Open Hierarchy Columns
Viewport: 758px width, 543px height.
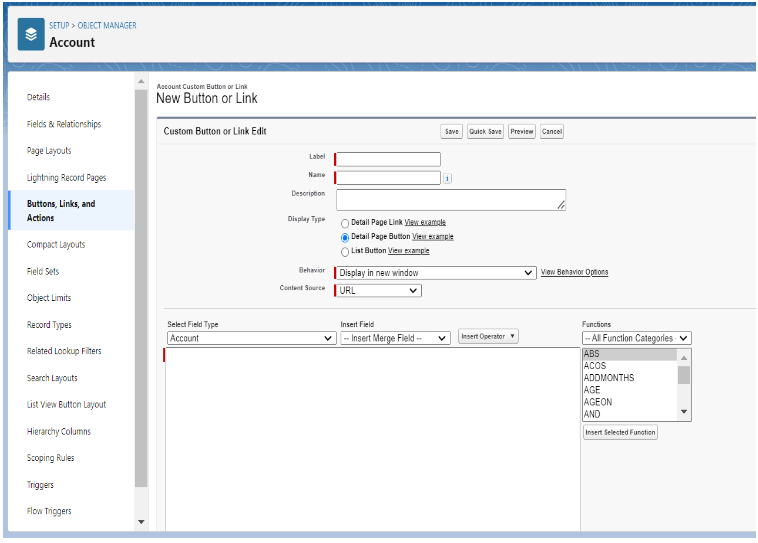tap(58, 431)
